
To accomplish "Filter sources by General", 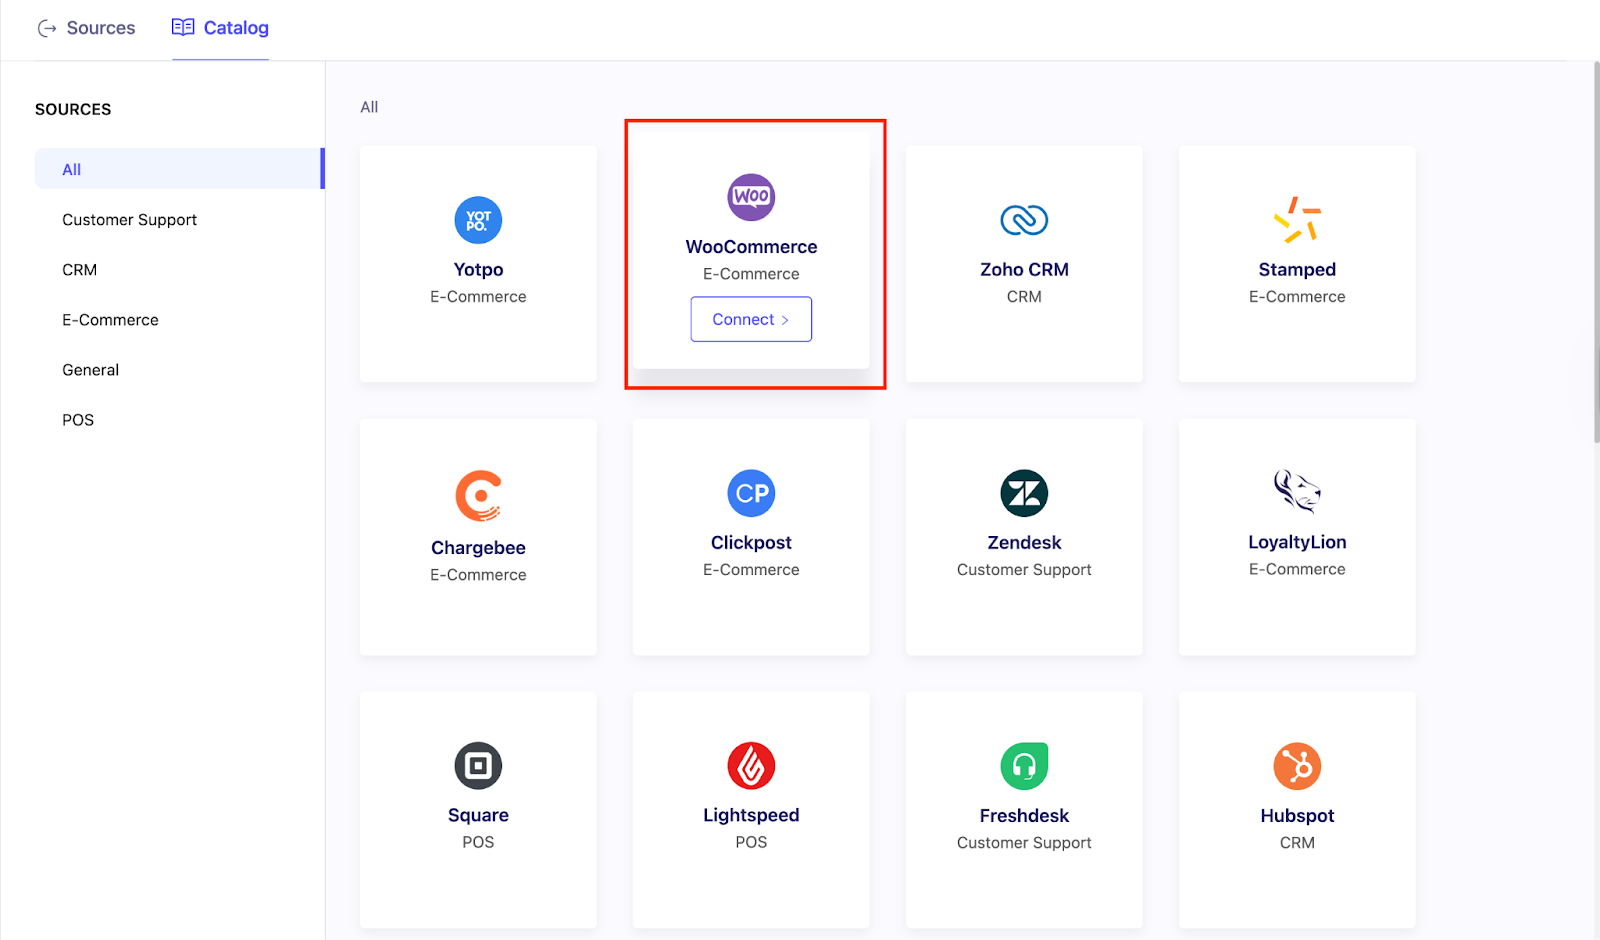I will pos(90,370).
